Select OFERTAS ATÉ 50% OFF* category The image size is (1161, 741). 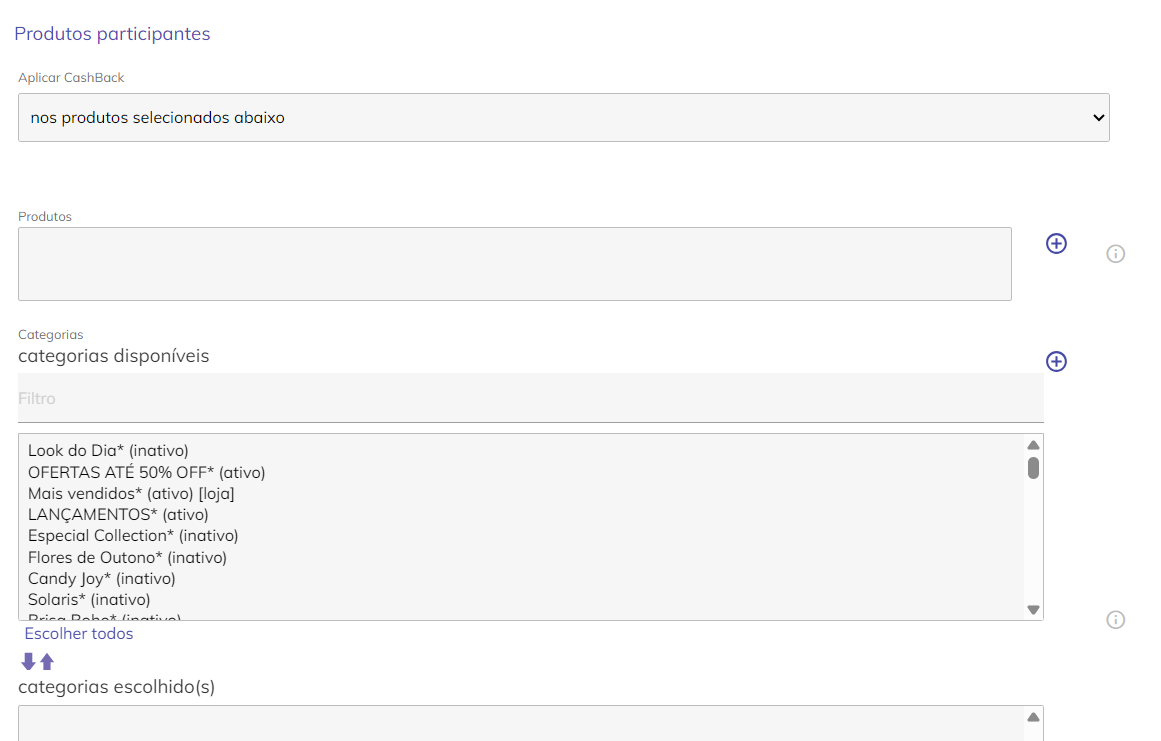pyautogui.click(x=147, y=472)
